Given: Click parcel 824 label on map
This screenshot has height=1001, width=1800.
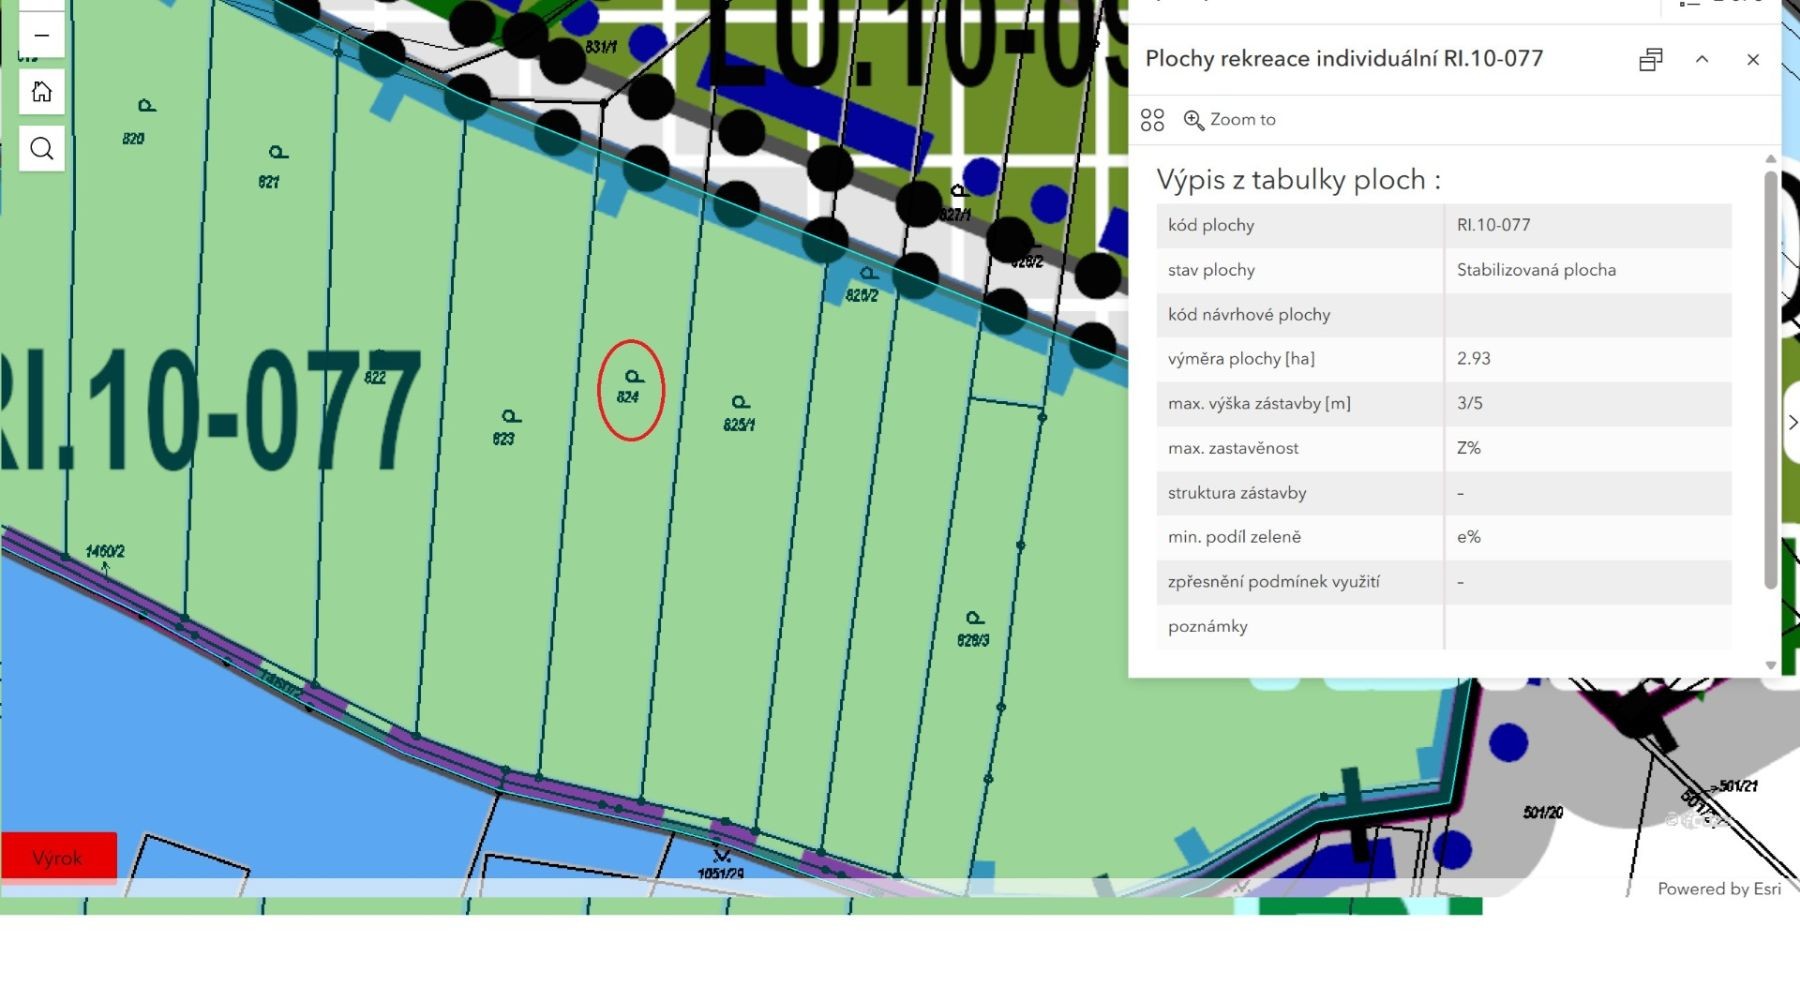Looking at the screenshot, I should pyautogui.click(x=628, y=397).
